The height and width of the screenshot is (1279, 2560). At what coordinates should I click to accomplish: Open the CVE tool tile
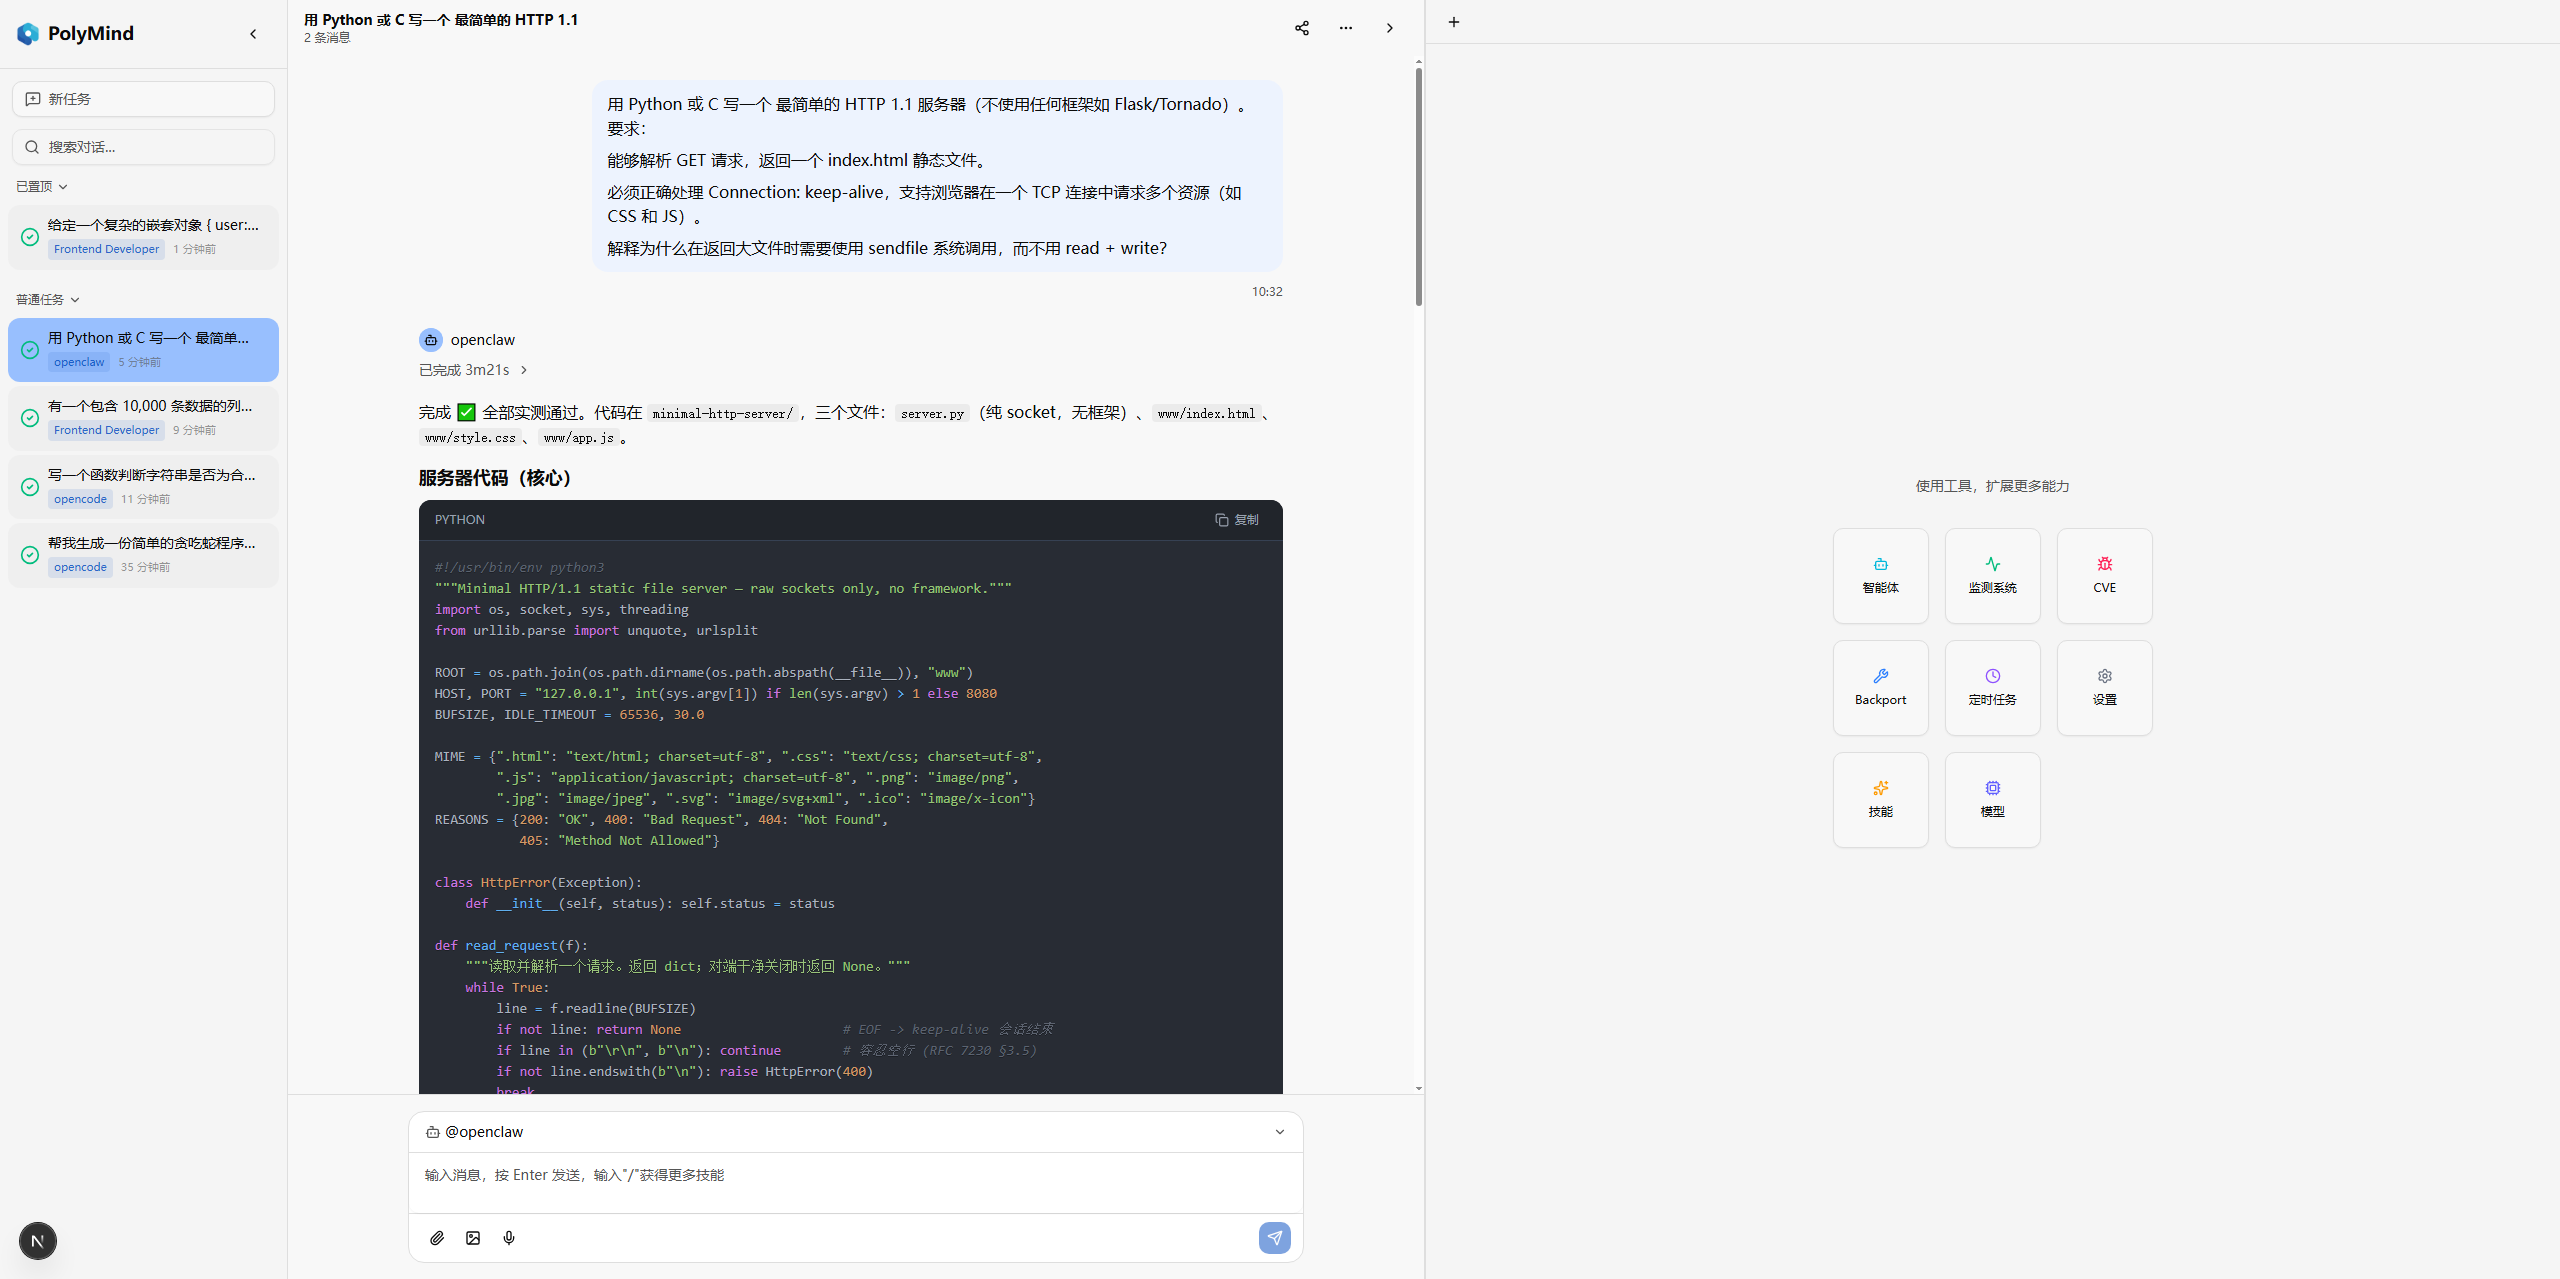(x=2104, y=576)
